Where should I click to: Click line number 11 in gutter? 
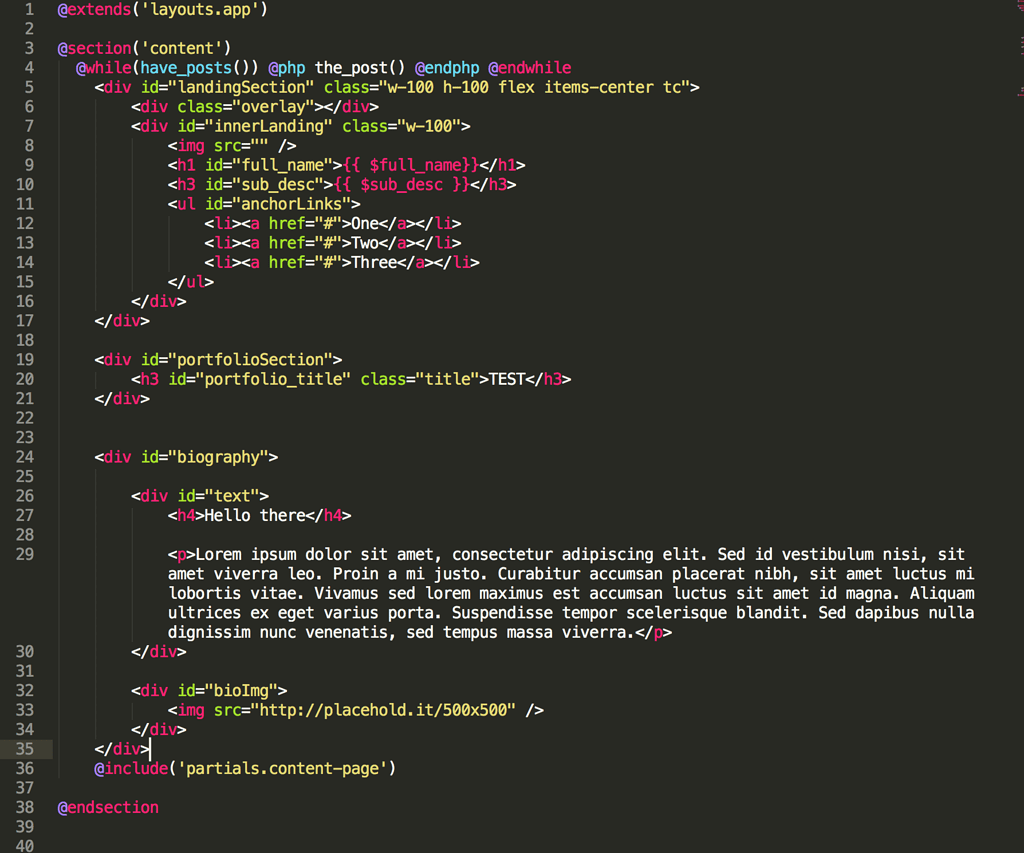pos(25,204)
